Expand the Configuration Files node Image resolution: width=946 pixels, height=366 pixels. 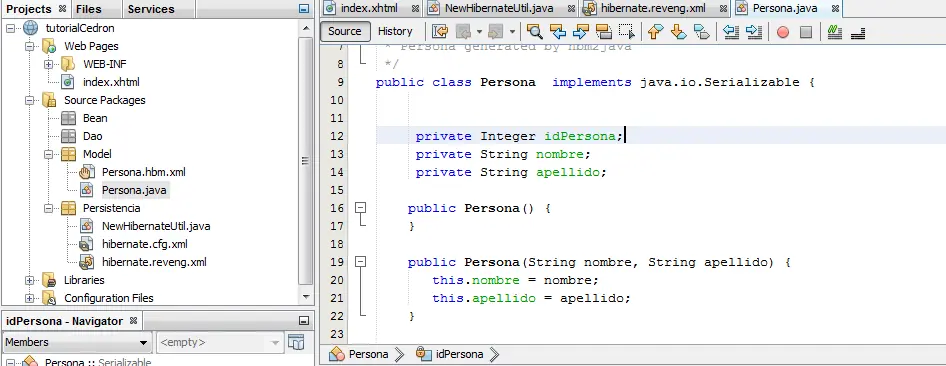(x=29, y=298)
